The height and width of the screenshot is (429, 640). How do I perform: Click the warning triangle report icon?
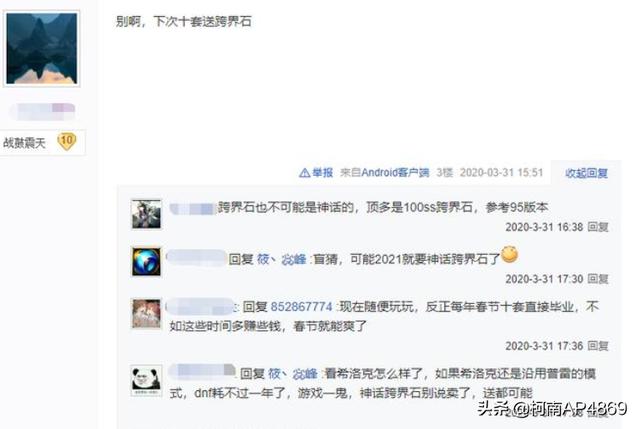pos(304,173)
